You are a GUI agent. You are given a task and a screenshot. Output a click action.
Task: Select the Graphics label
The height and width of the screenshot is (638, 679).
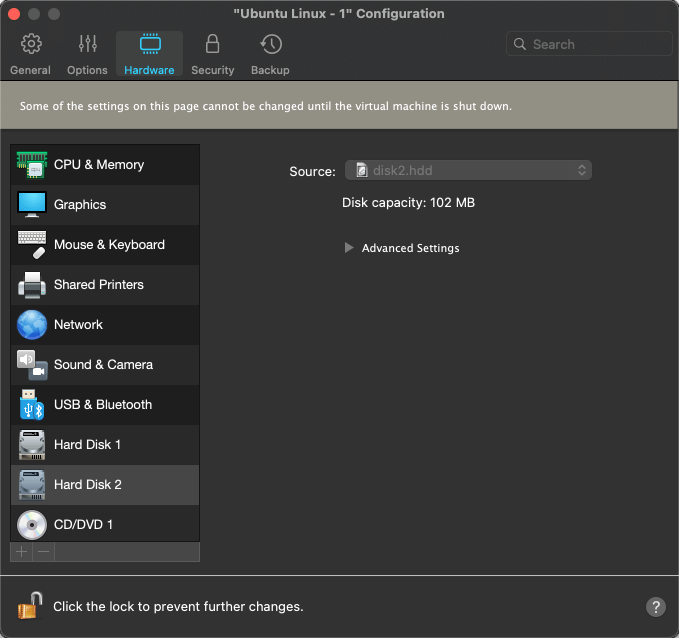(80, 204)
